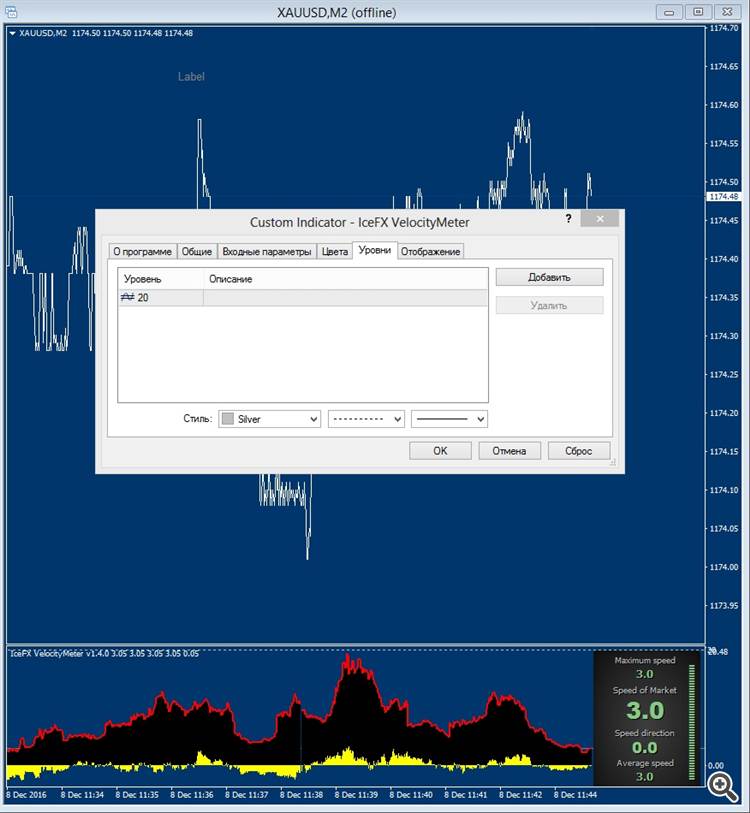Reset settings with Сброс button
Viewport: 750px width, 813px height.
coord(579,451)
